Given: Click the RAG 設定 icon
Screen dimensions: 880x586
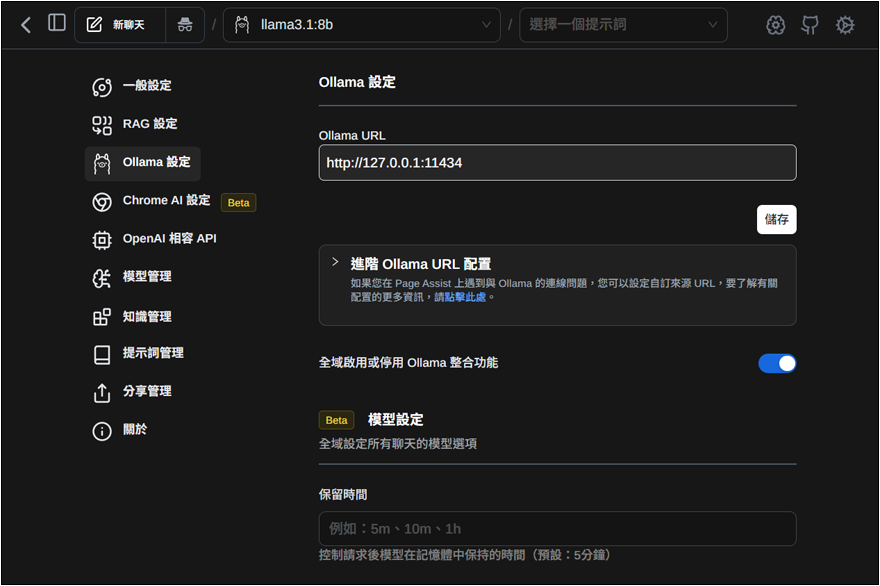Looking at the screenshot, I should click(x=102, y=125).
